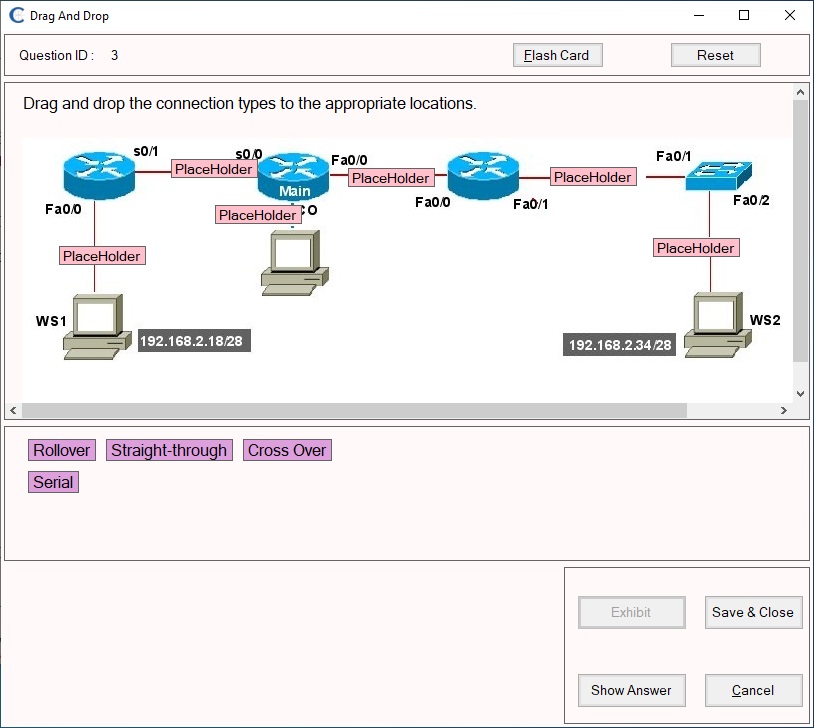Select the Cross Over connection label

pos(287,450)
